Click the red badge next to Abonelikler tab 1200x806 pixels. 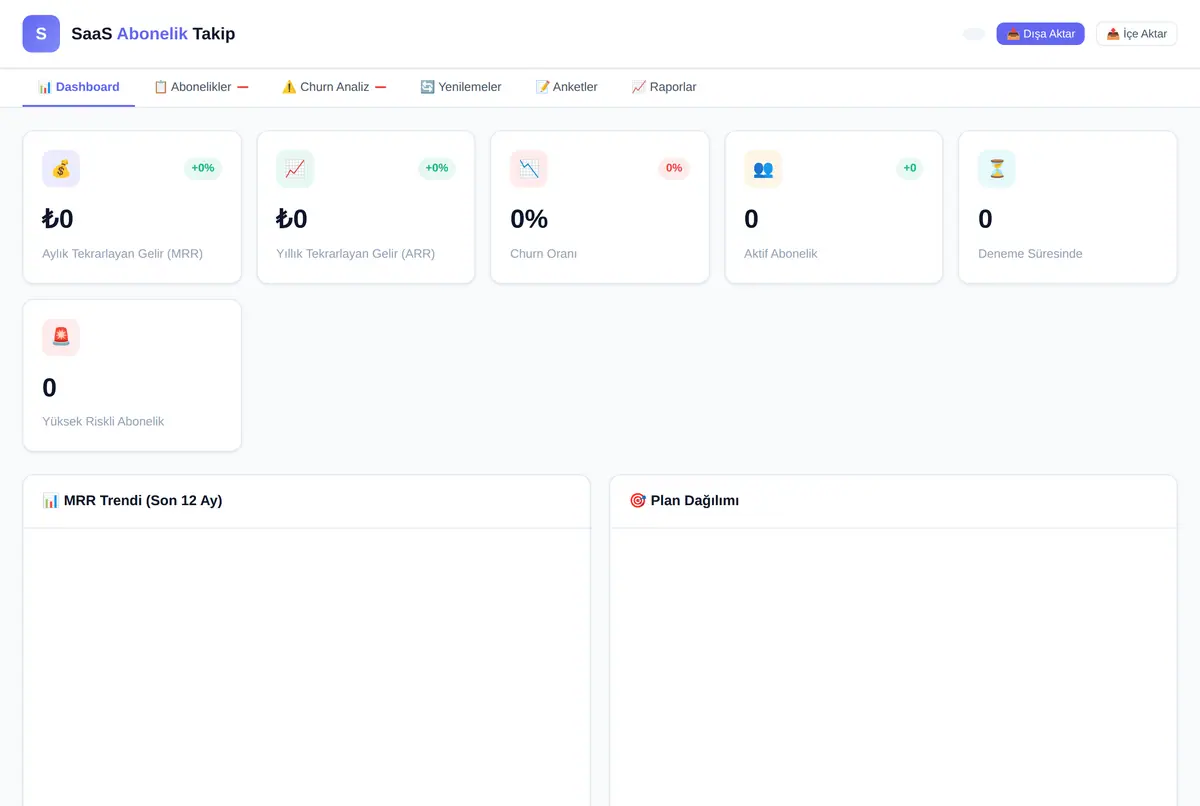point(243,87)
